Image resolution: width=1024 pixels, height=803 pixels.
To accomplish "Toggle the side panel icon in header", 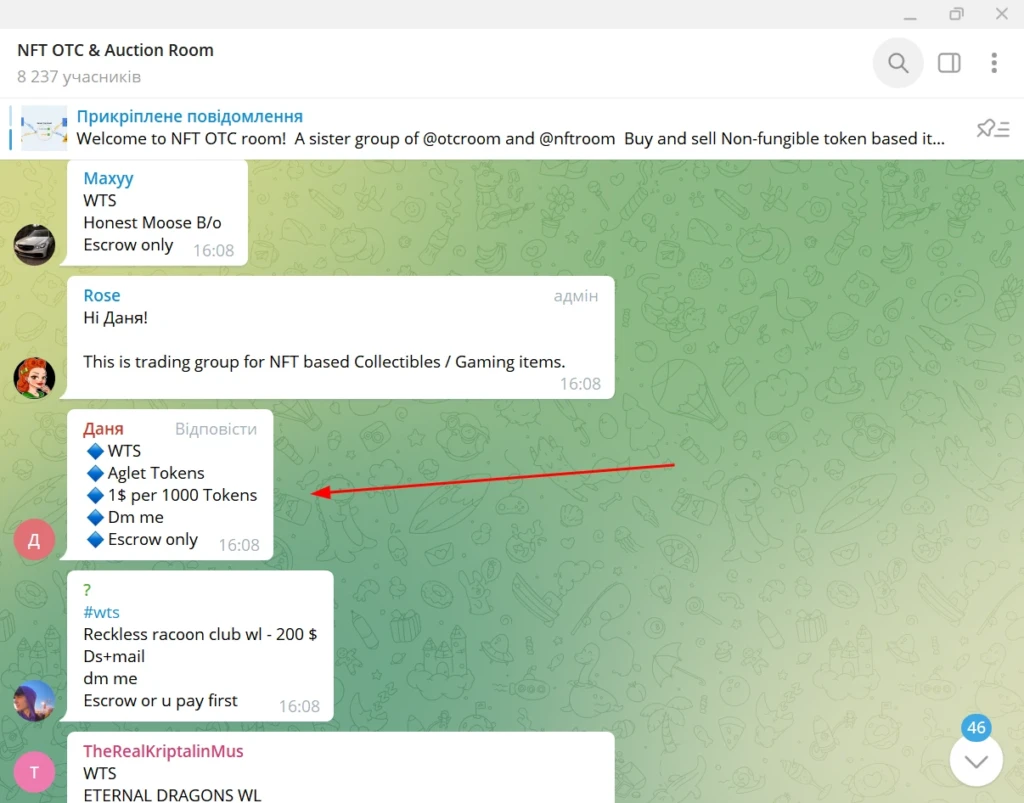I will (949, 63).
